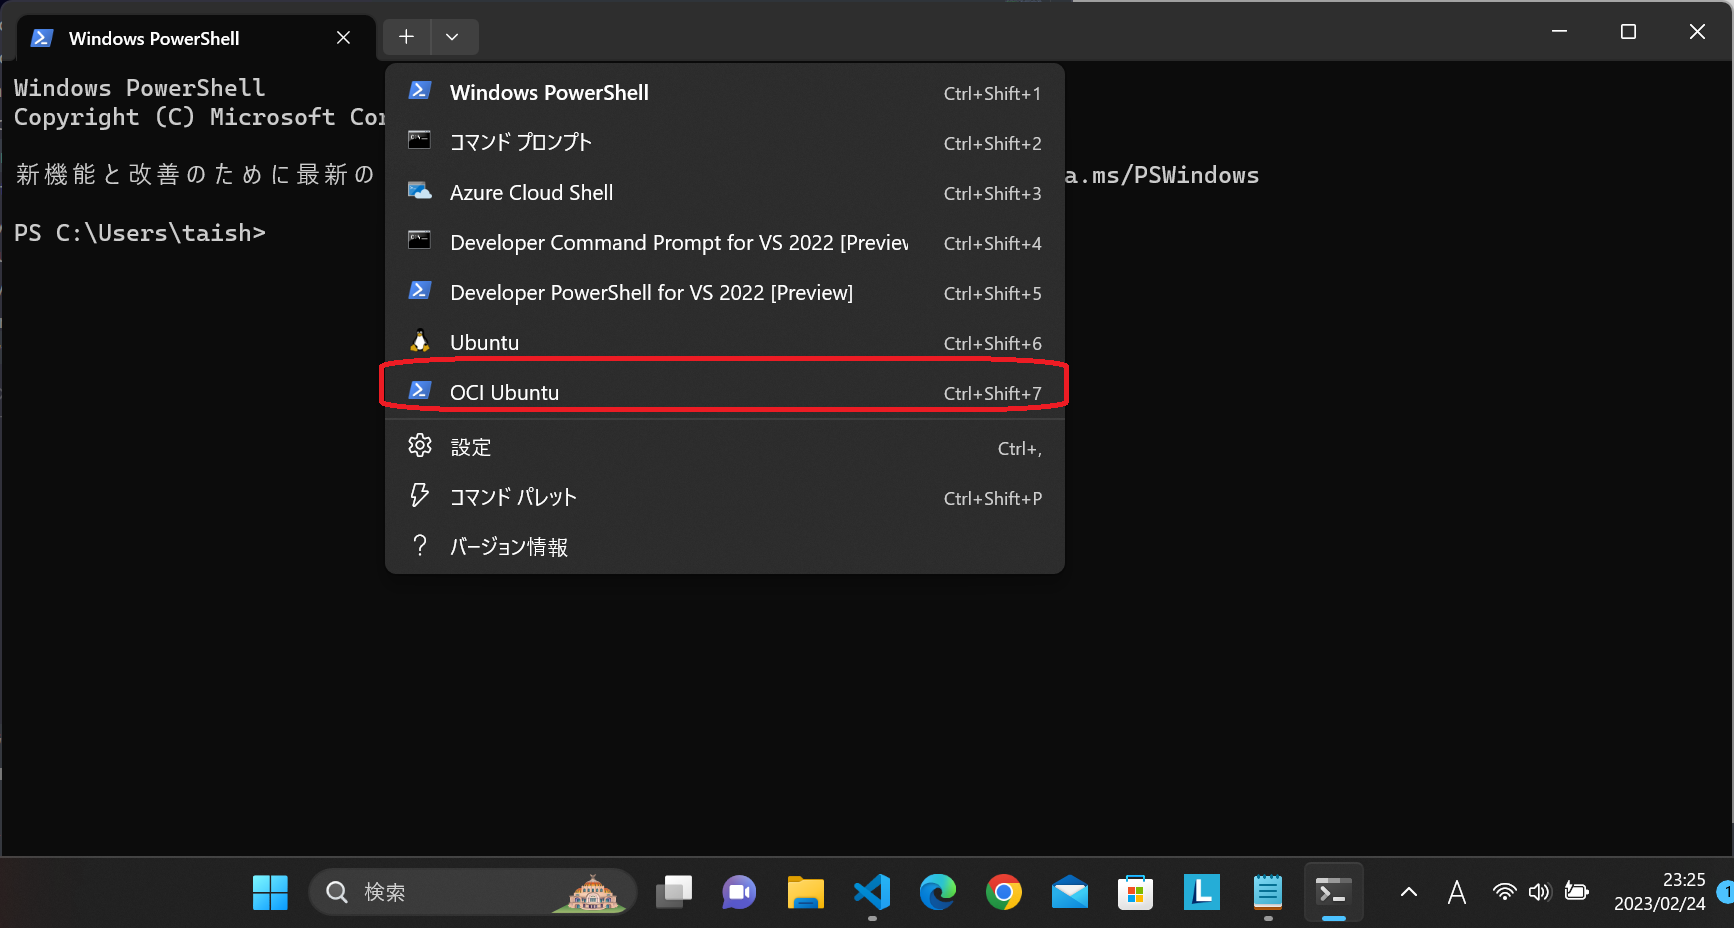Click the Developer Command Prompt icon

[x=420, y=240]
